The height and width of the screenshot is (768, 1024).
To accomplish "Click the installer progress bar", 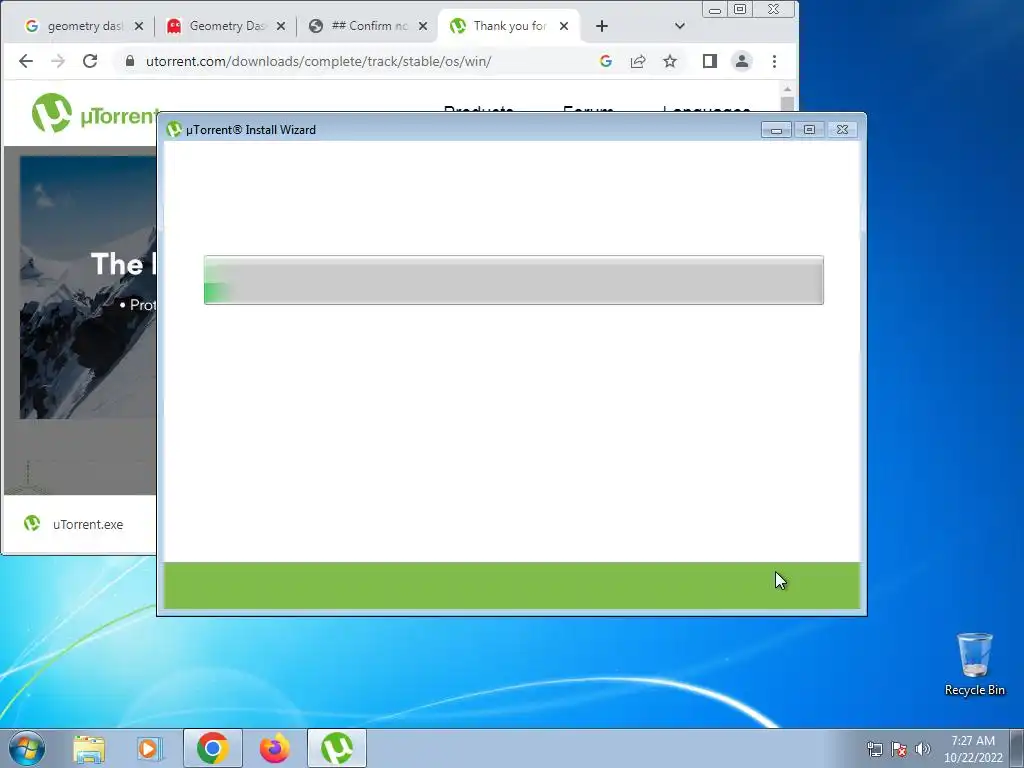I will (x=514, y=280).
